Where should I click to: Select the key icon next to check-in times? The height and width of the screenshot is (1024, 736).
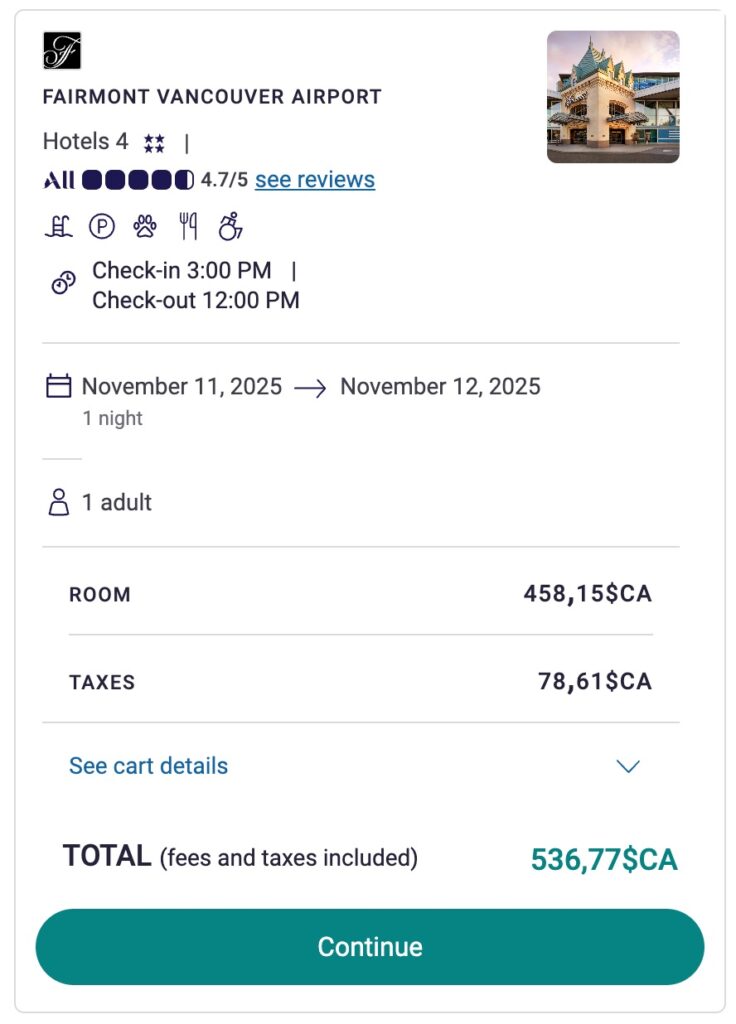click(x=62, y=284)
